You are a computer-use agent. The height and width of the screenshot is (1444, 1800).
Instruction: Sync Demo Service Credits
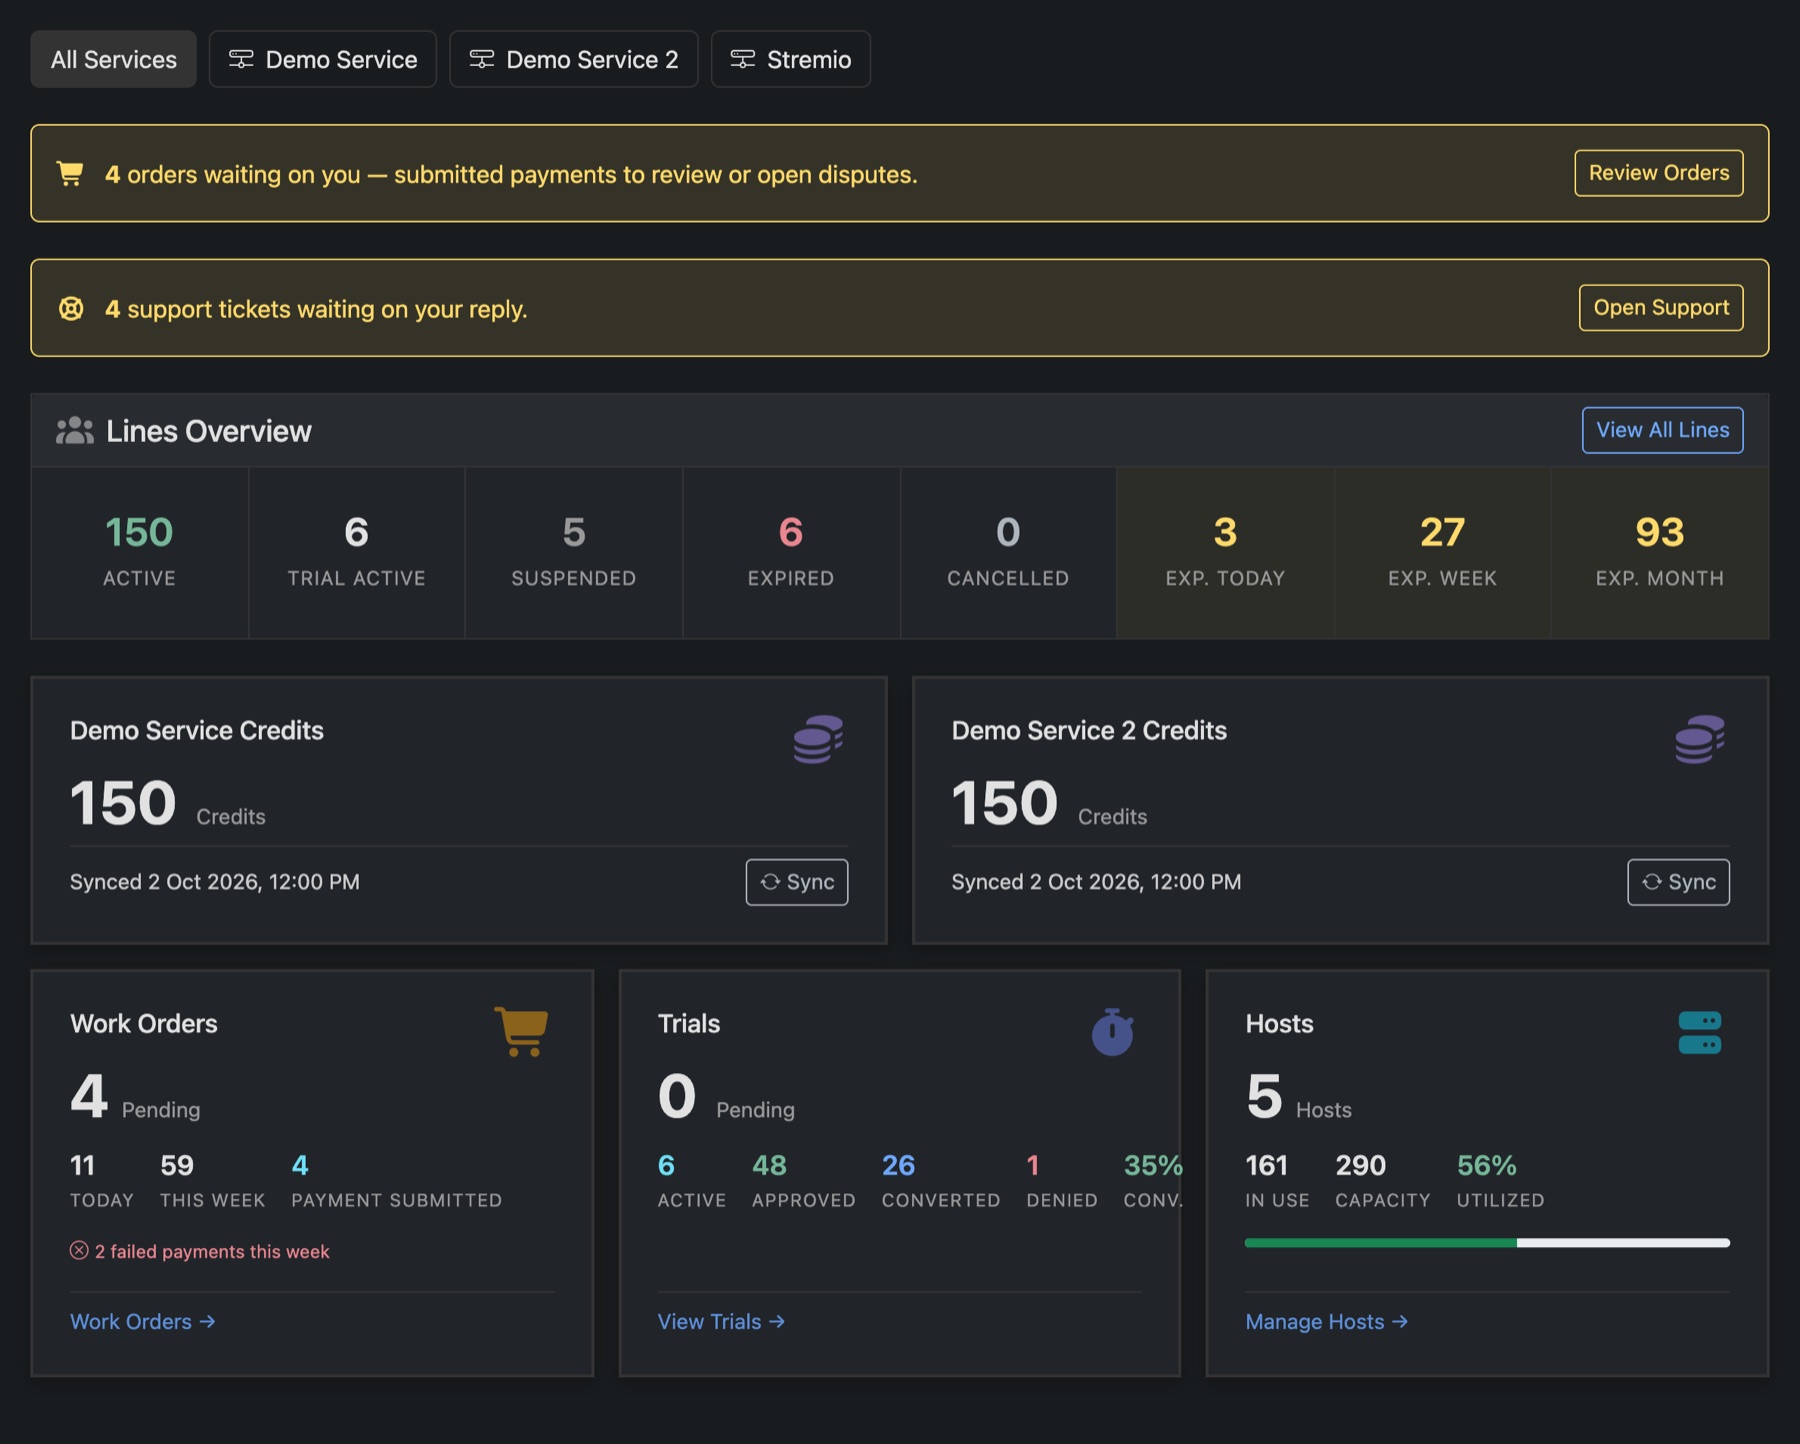pos(797,882)
